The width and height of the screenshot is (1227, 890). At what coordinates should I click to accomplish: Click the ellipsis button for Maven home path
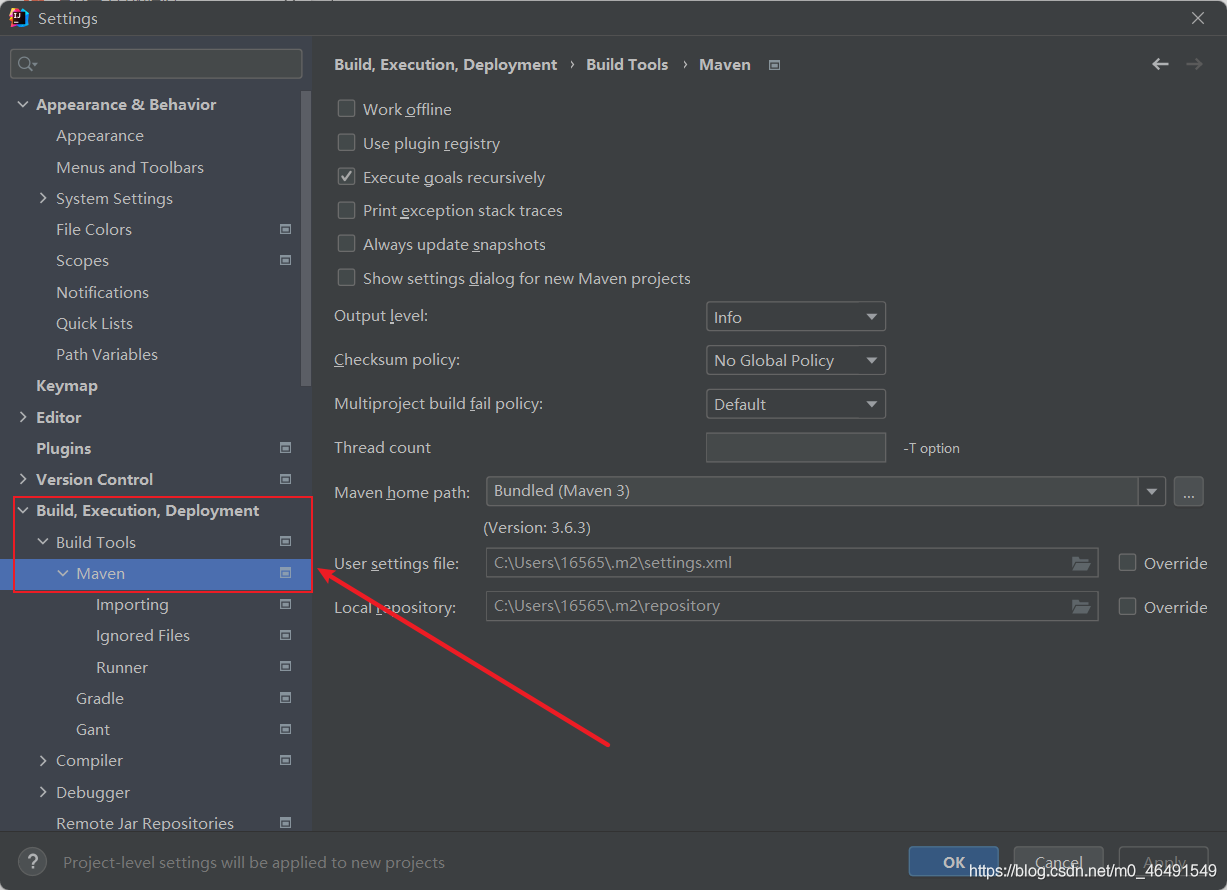pos(1188,491)
